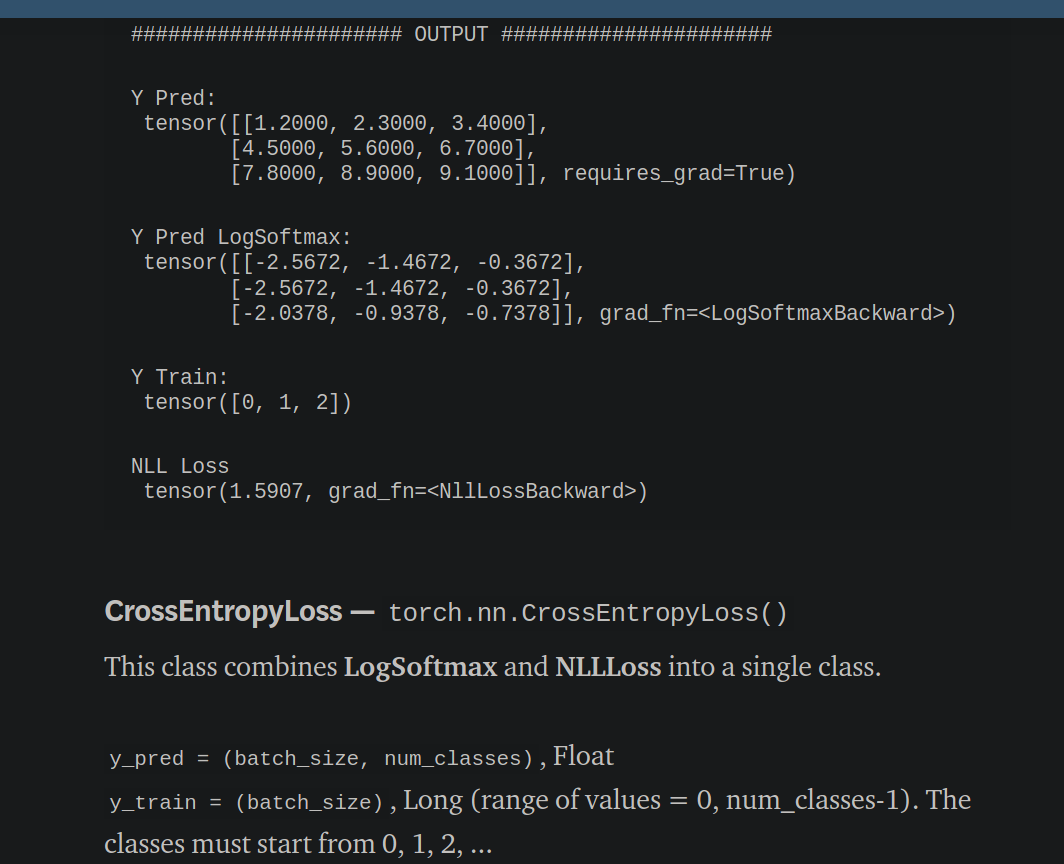Click row with grad_fn=<LogSoftmaxBackward>
The width and height of the screenshot is (1064, 864).
tap(593, 314)
